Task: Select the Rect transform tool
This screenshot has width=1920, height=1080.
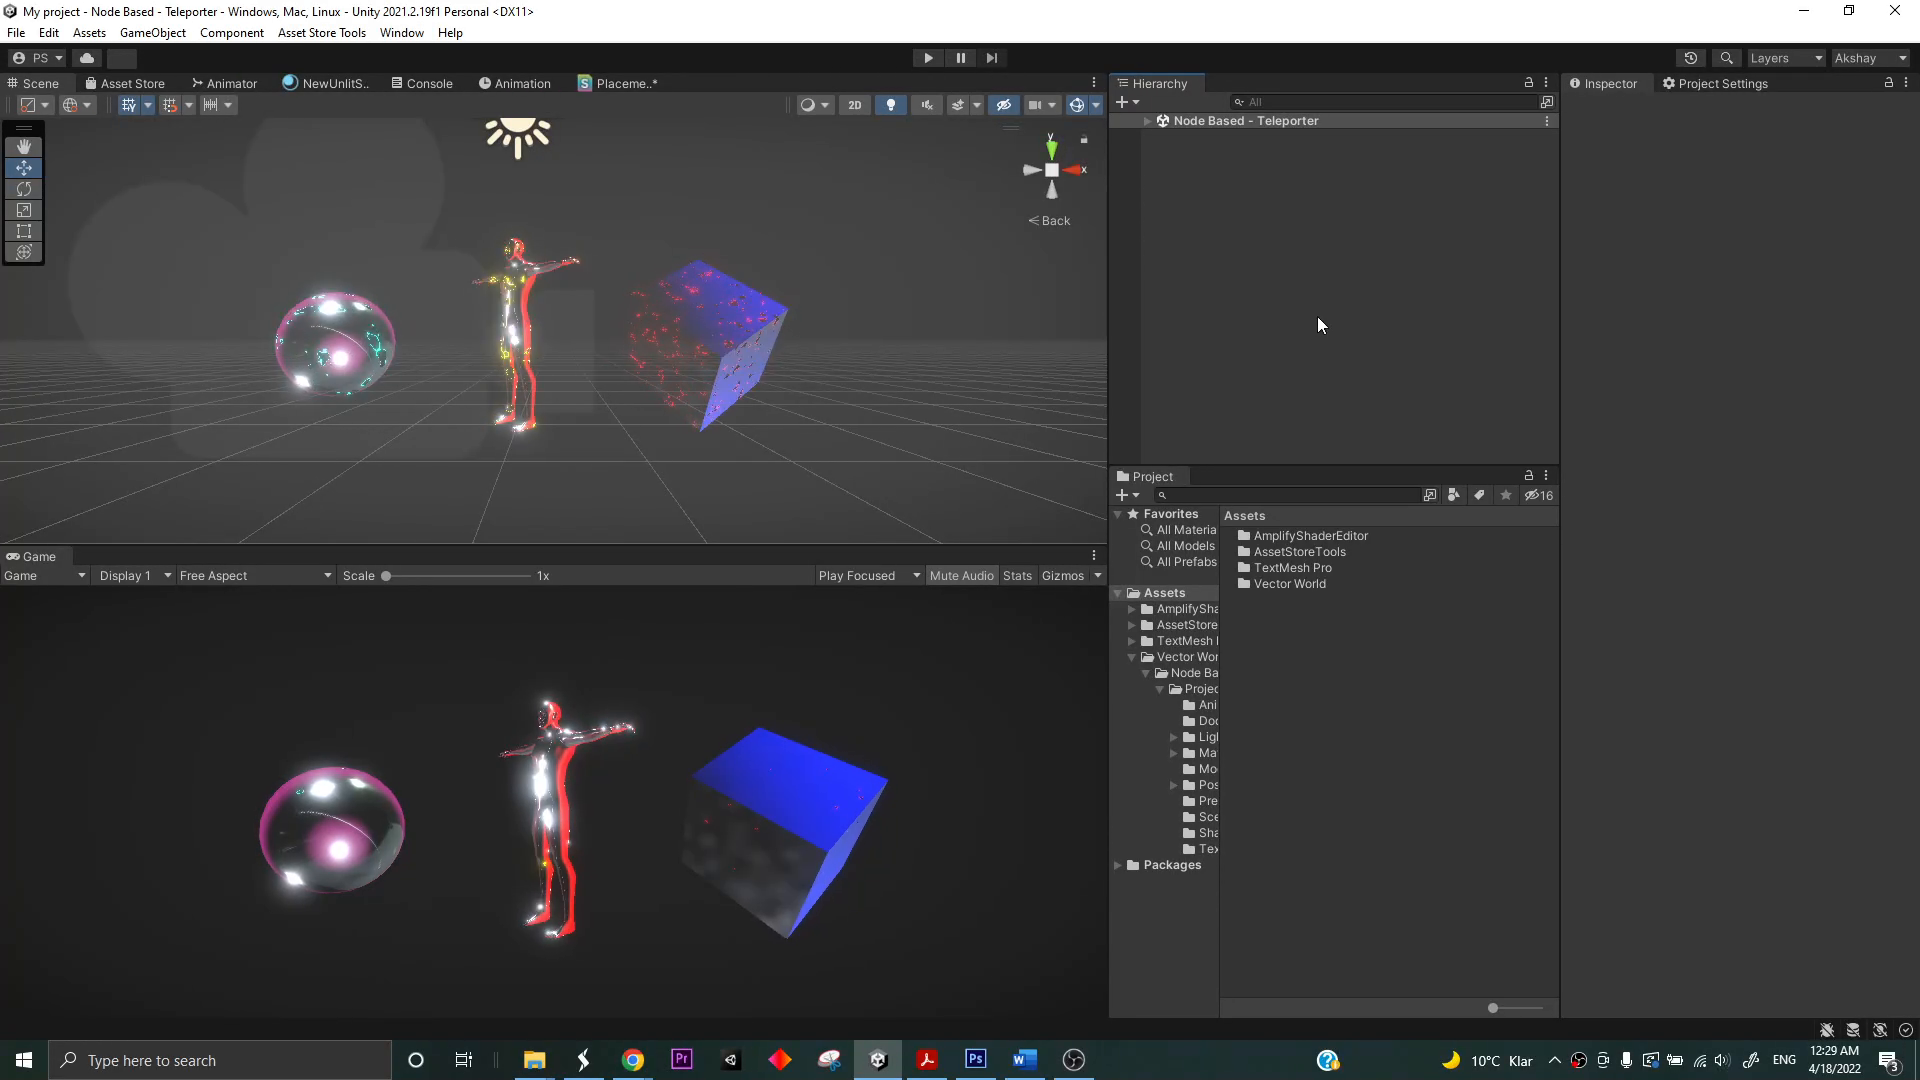Action: pos(24,231)
